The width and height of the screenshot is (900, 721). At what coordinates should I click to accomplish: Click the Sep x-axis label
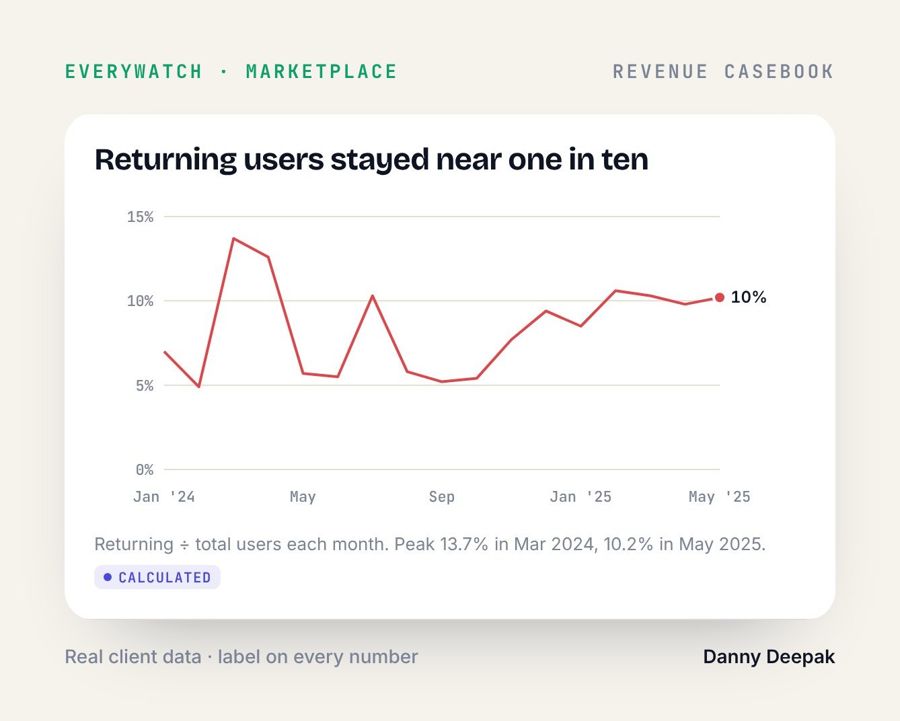pos(441,497)
